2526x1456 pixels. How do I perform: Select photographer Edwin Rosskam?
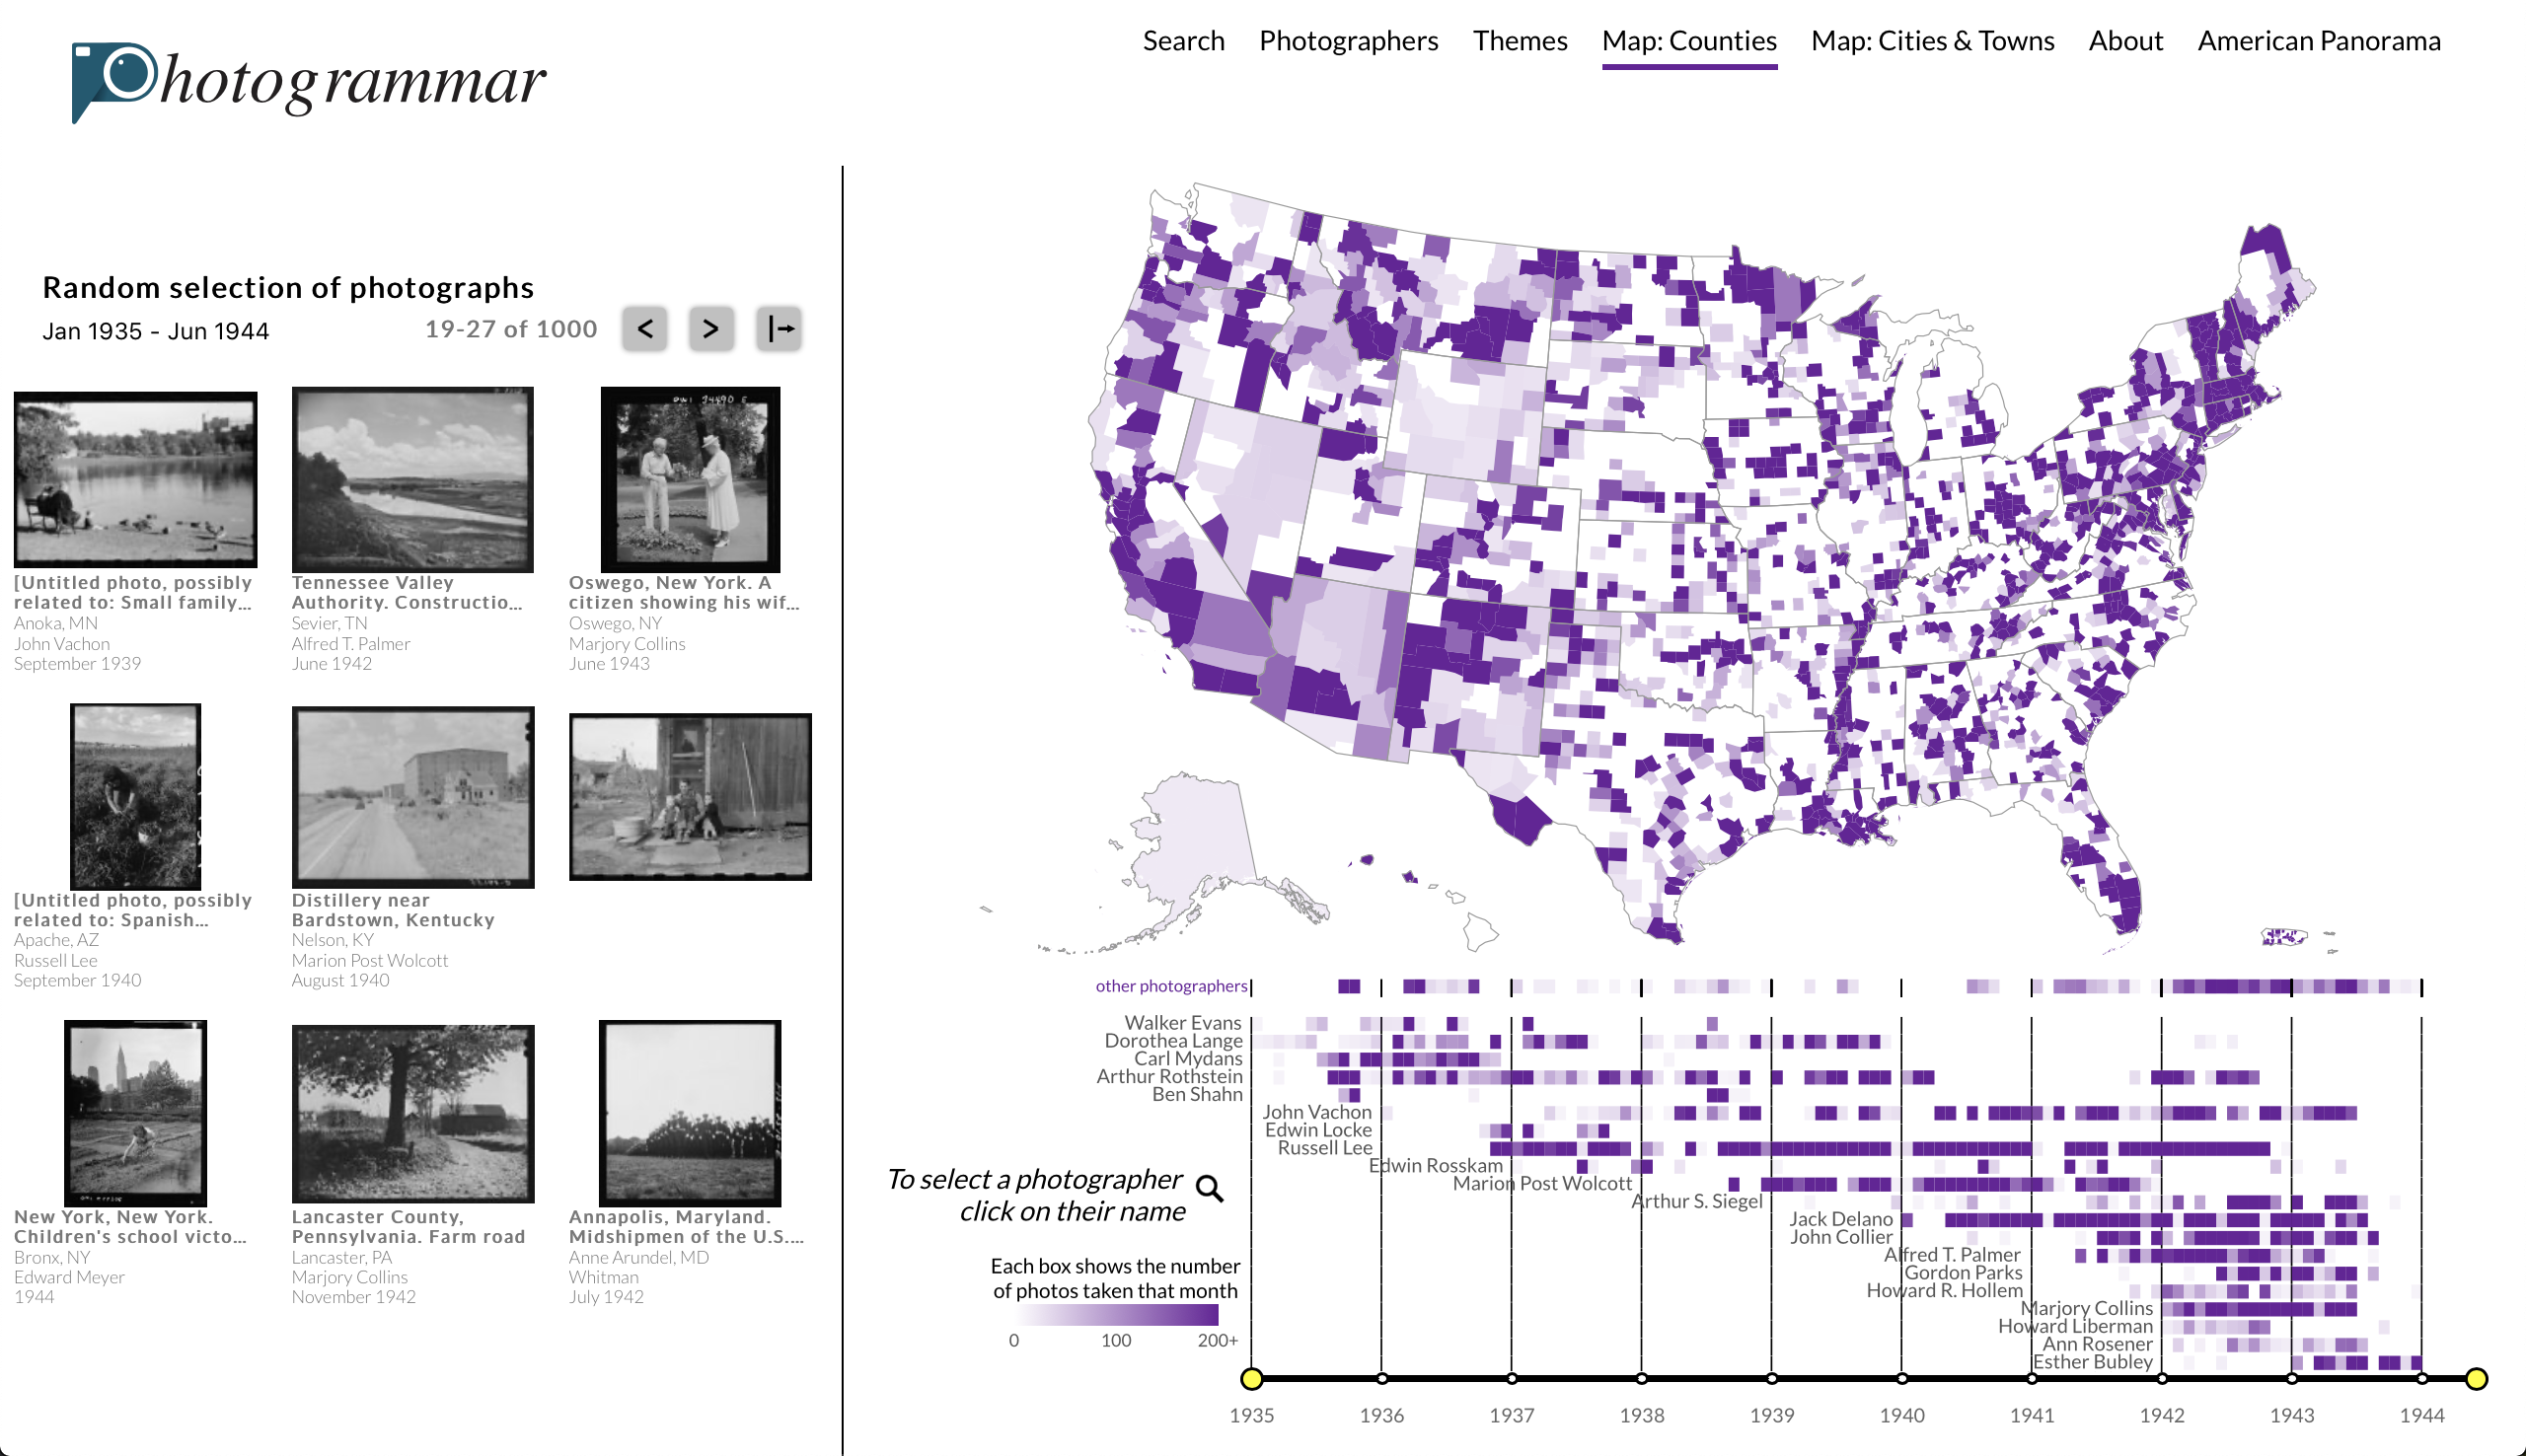pos(1435,1166)
